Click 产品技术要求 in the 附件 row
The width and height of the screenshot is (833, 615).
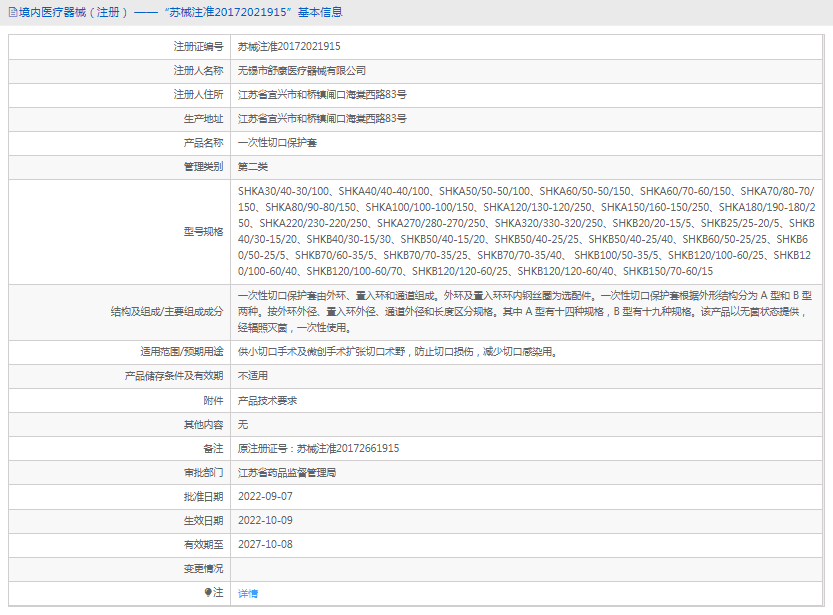[267, 400]
